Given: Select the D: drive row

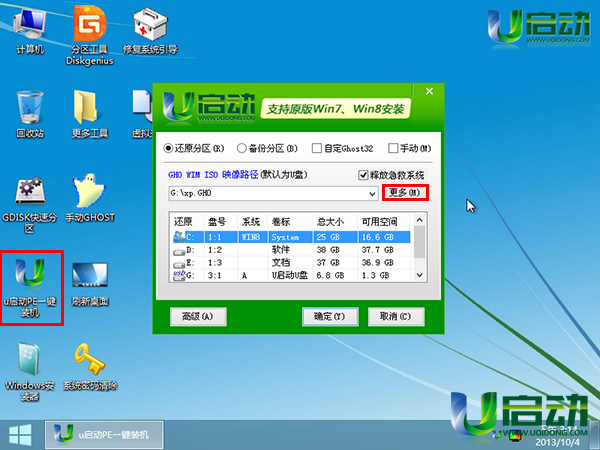Looking at the screenshot, I should (291, 250).
